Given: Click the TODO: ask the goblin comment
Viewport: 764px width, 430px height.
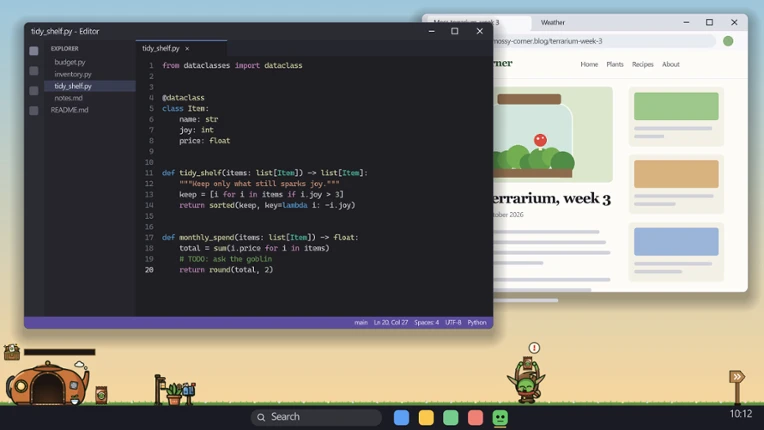Looking at the screenshot, I should pos(226,259).
